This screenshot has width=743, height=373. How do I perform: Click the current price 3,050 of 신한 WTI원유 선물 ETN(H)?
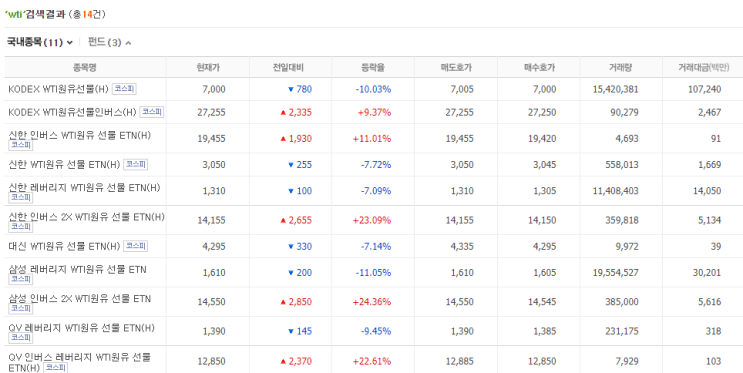(x=214, y=164)
